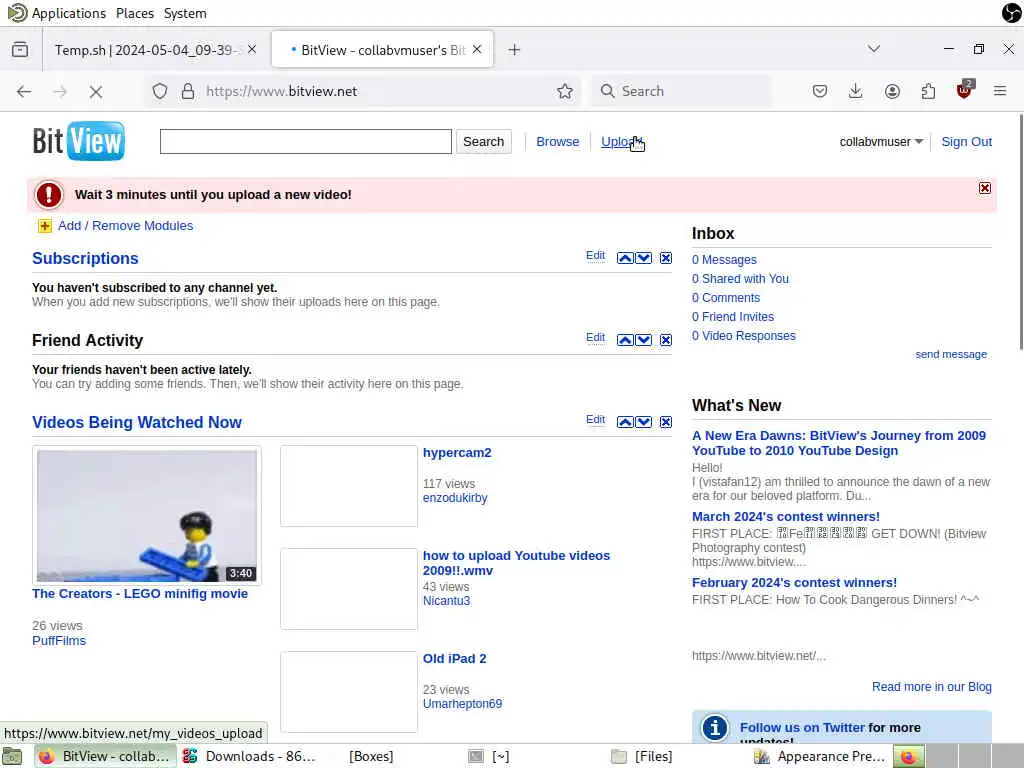This screenshot has width=1024, height=768.
Task: Click the blue info icon by Twitter notice
Action: pos(714,727)
